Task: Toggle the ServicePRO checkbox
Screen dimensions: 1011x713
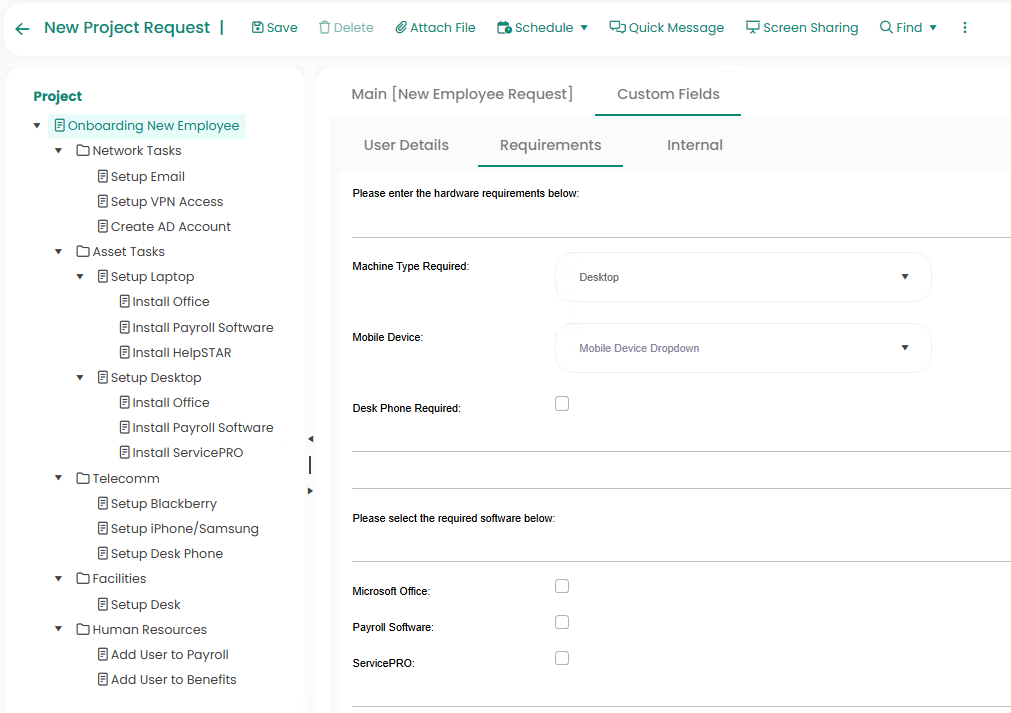Action: click(562, 658)
